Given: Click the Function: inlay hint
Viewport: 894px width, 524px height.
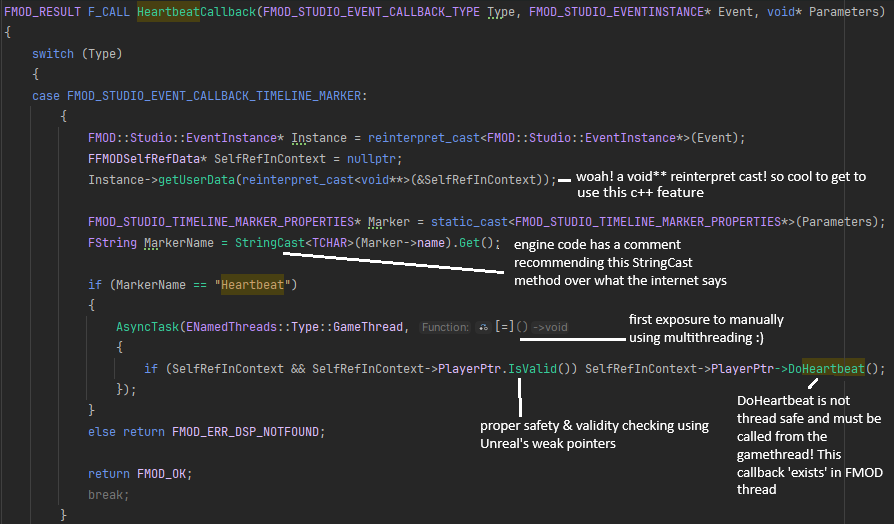Looking at the screenshot, I should pyautogui.click(x=445, y=327).
